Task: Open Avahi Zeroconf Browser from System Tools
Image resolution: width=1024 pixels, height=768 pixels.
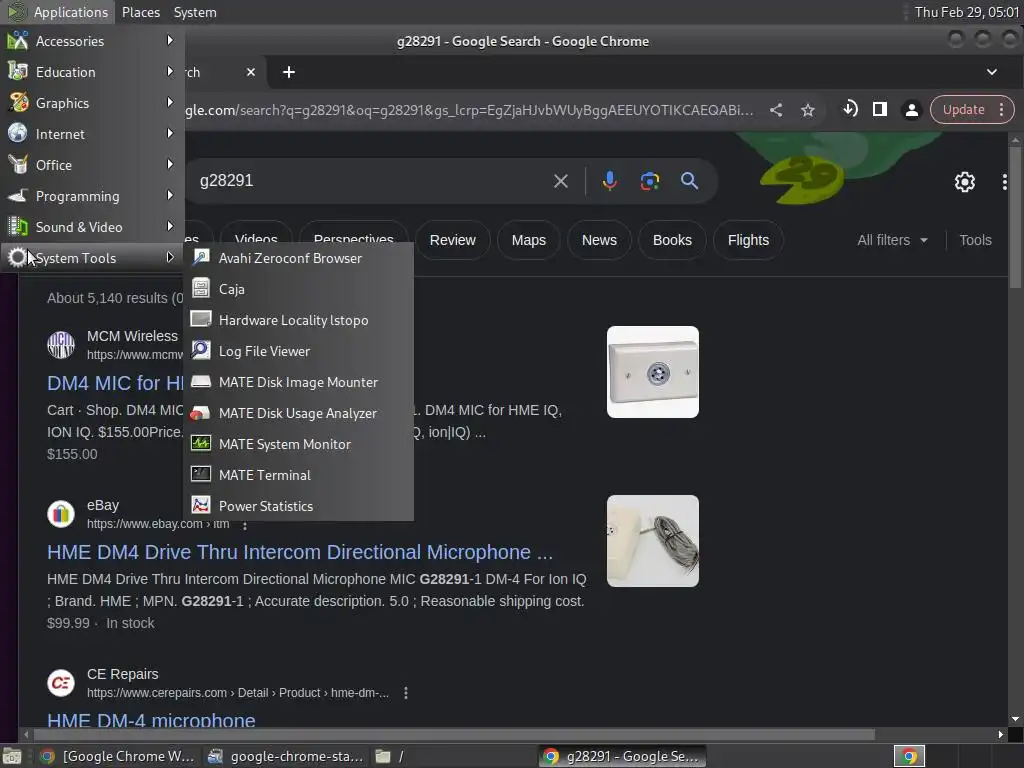Action: (x=298, y=258)
